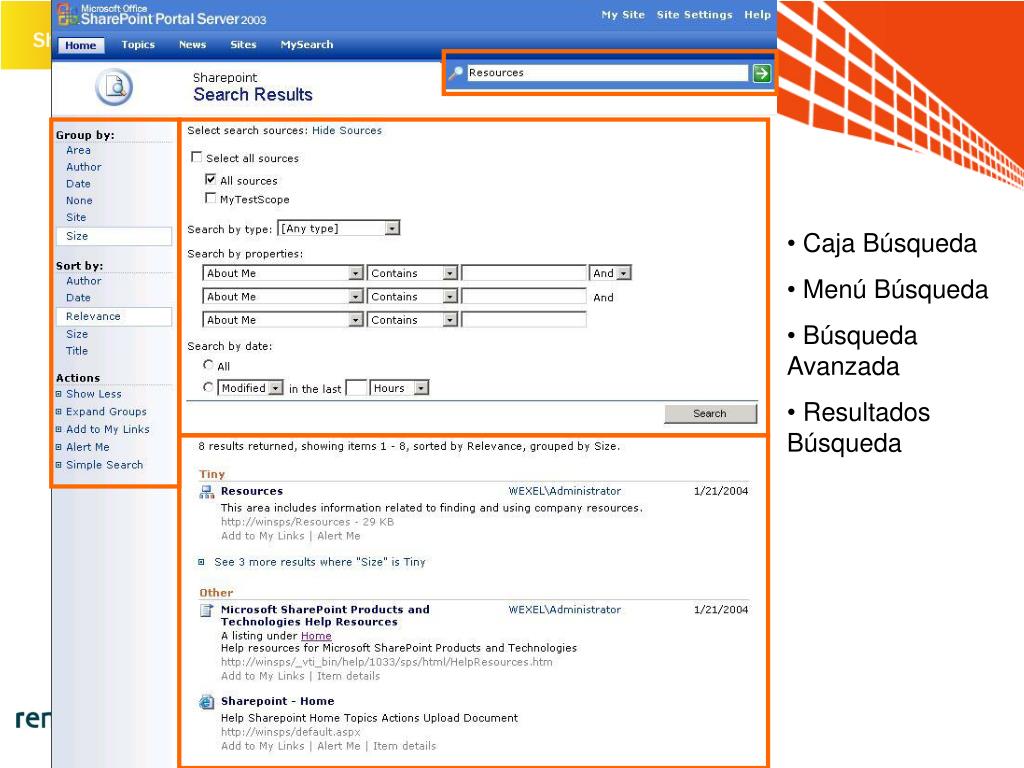This screenshot has width=1024, height=768.
Task: Sort results by Date
Action: [x=78, y=298]
